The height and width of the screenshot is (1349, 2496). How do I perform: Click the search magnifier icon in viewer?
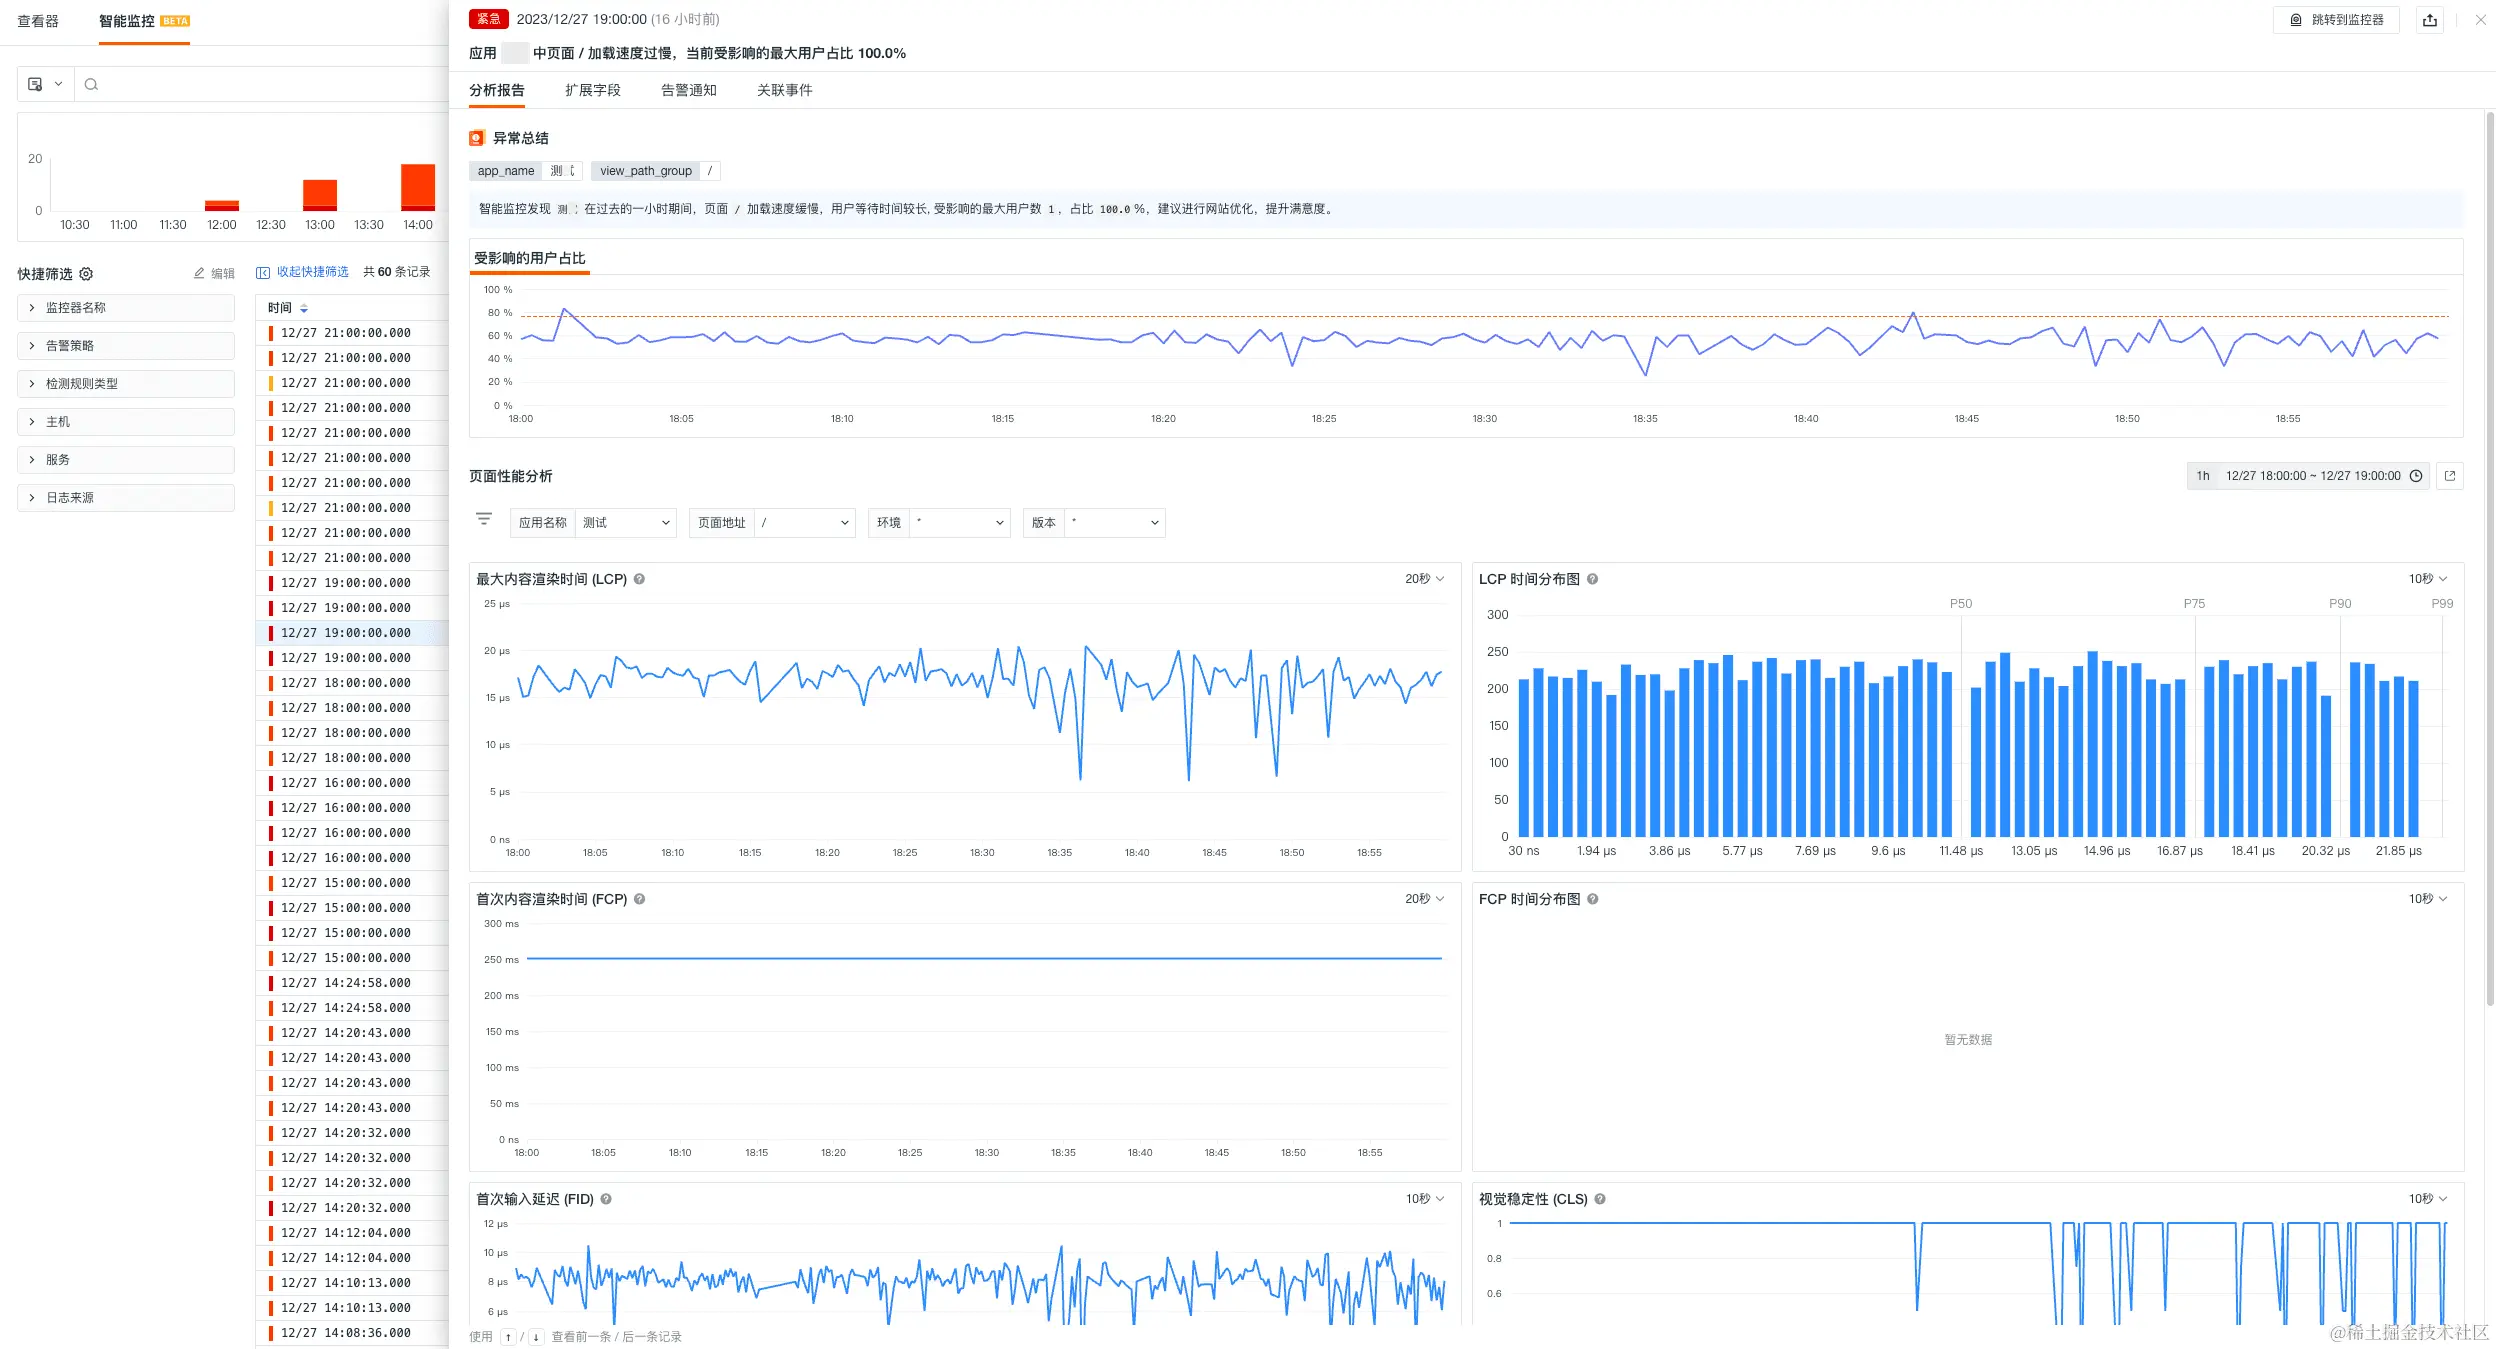pos(91,84)
